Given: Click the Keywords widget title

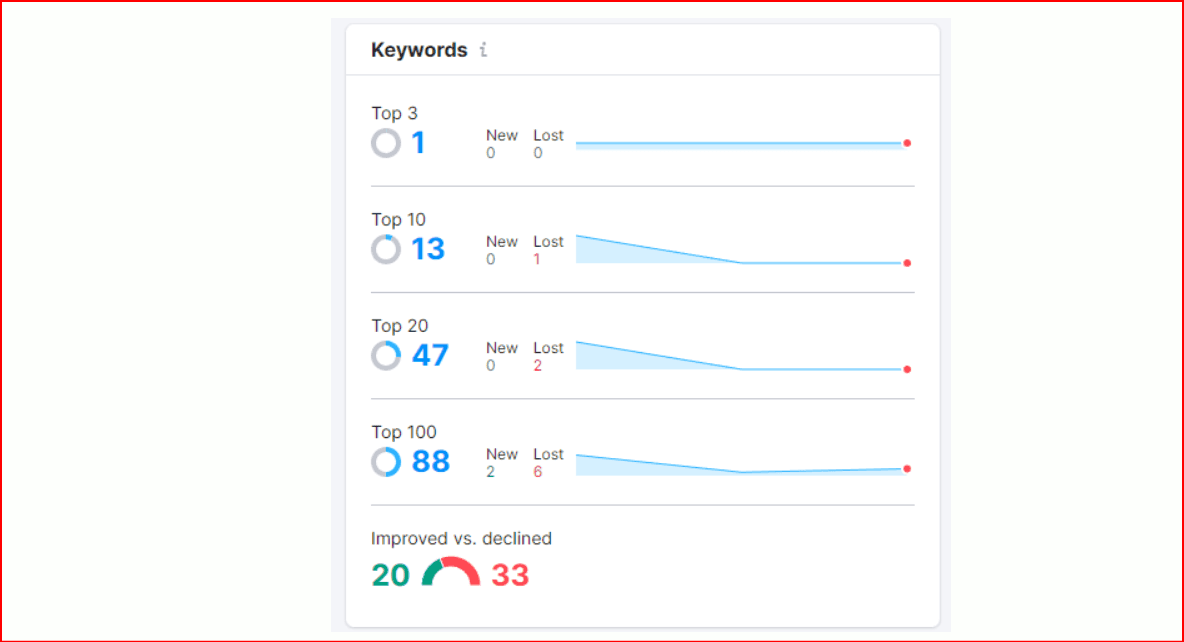Looking at the screenshot, I should [419, 50].
